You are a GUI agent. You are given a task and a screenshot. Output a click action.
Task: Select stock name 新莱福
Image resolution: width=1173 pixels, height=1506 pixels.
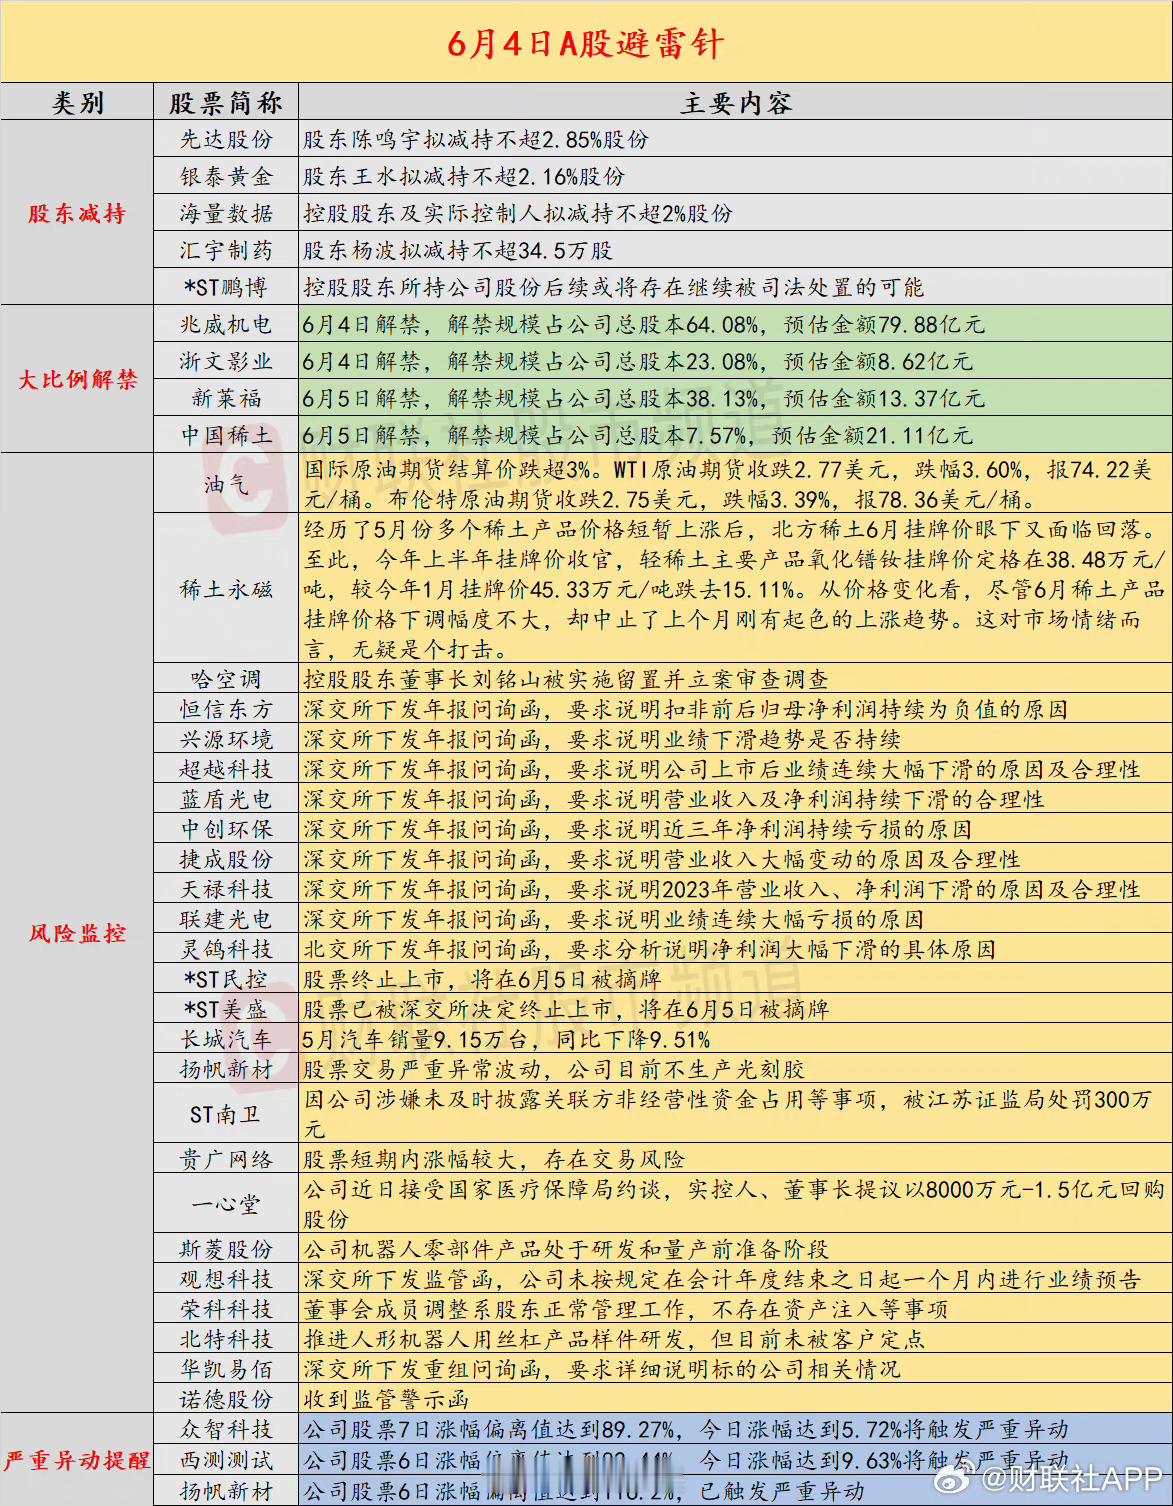(x=226, y=399)
